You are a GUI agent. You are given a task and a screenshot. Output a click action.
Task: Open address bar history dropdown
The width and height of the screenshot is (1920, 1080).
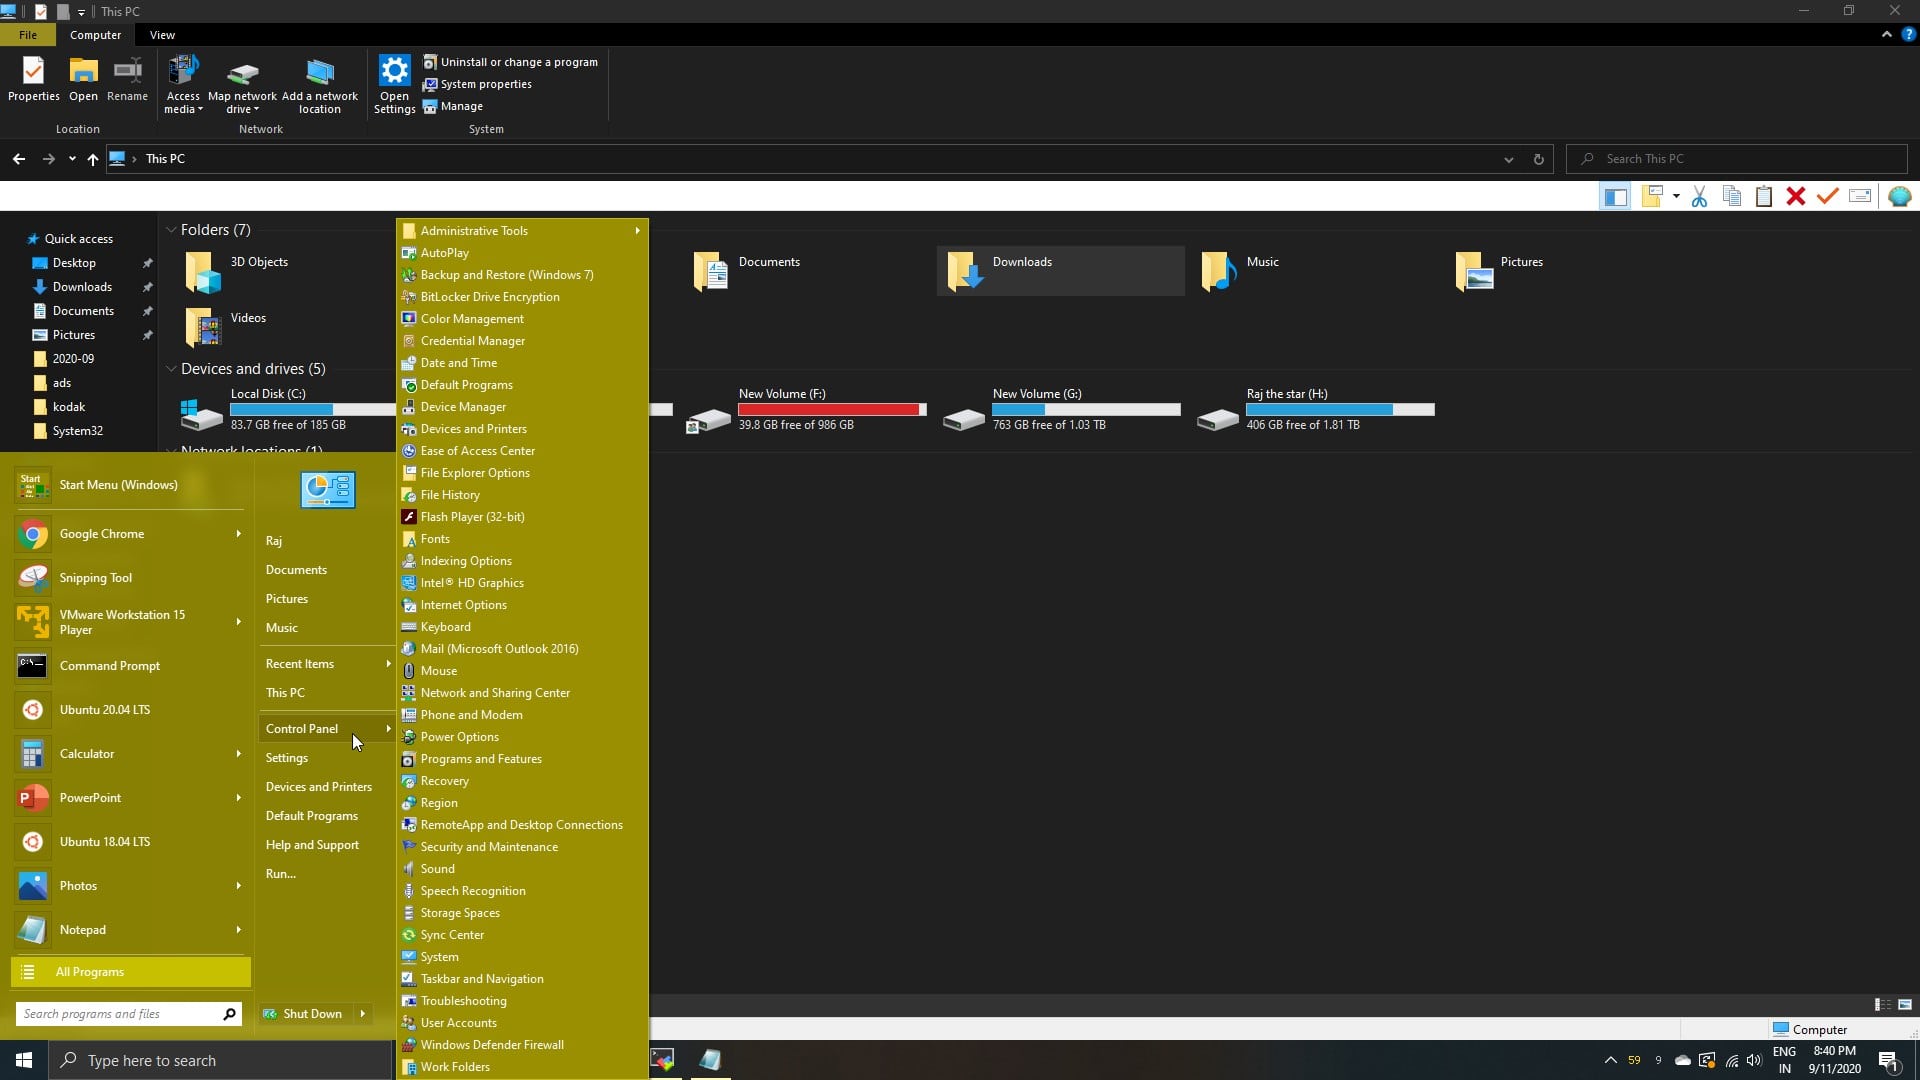(1508, 159)
